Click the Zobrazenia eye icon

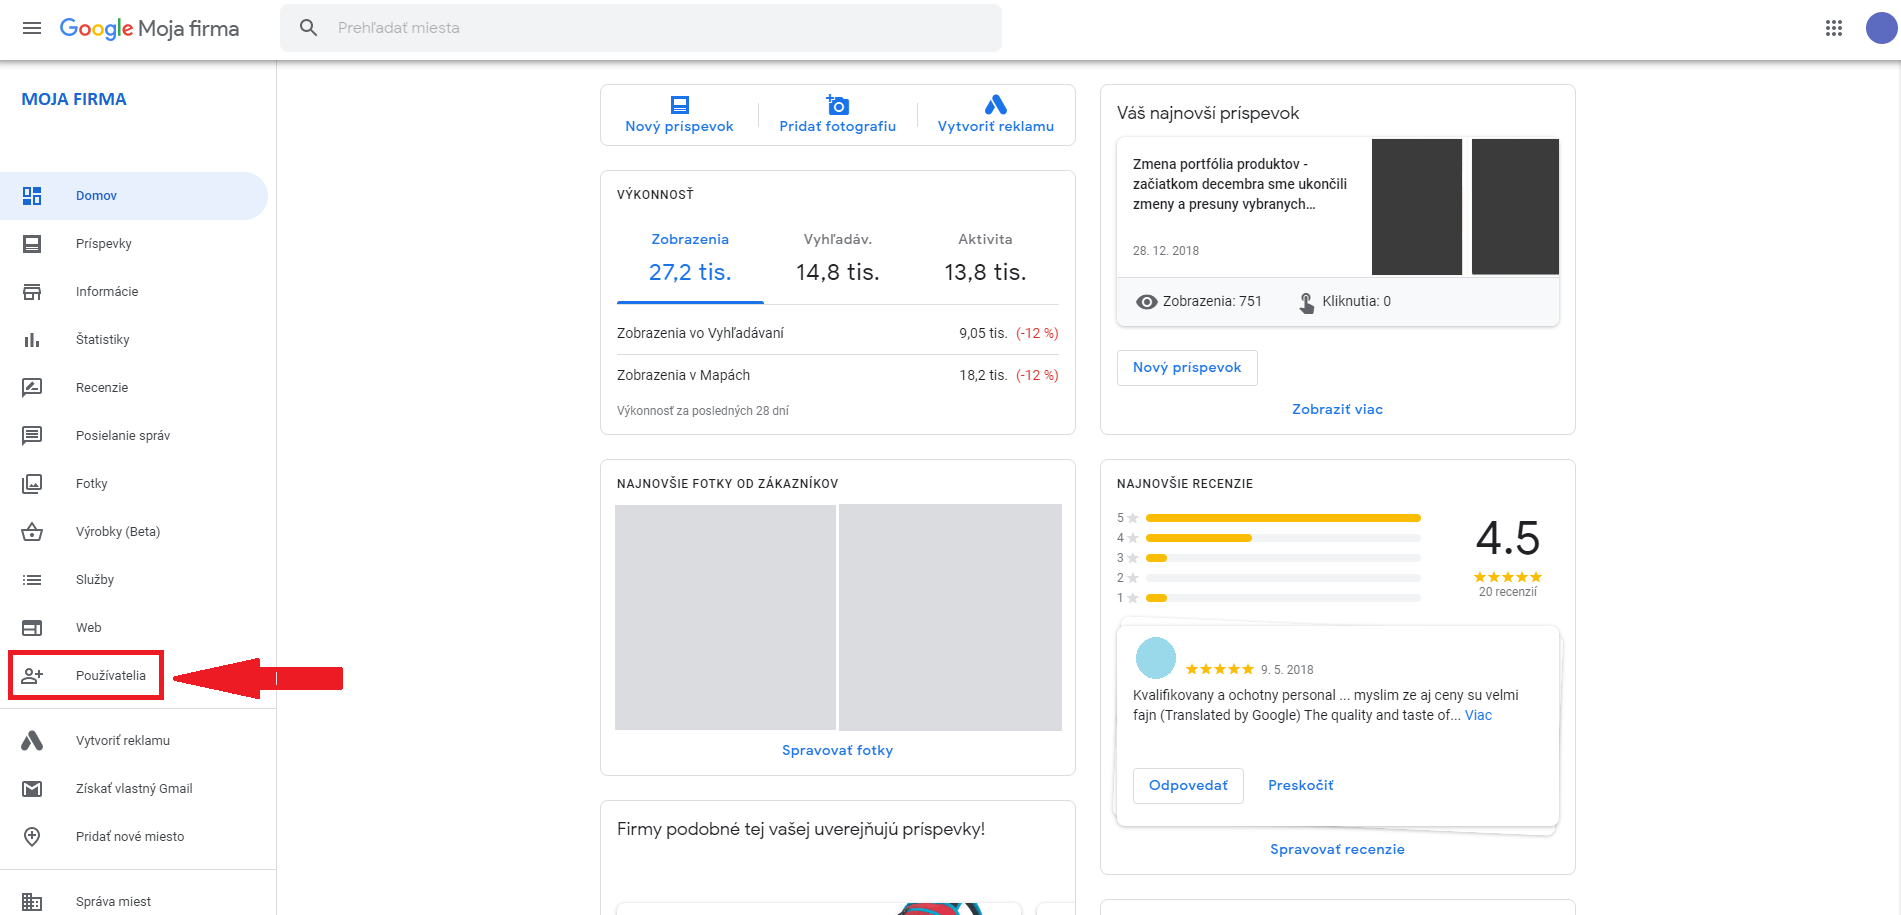(1147, 302)
